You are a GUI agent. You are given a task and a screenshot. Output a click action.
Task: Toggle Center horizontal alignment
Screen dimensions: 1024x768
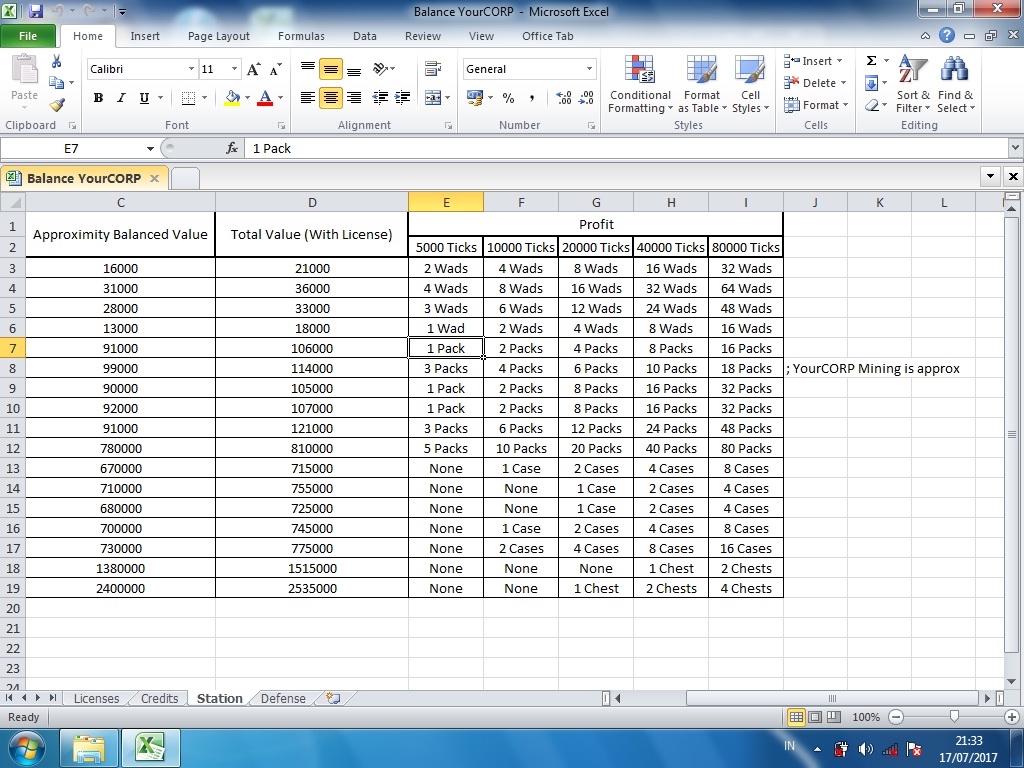(331, 98)
